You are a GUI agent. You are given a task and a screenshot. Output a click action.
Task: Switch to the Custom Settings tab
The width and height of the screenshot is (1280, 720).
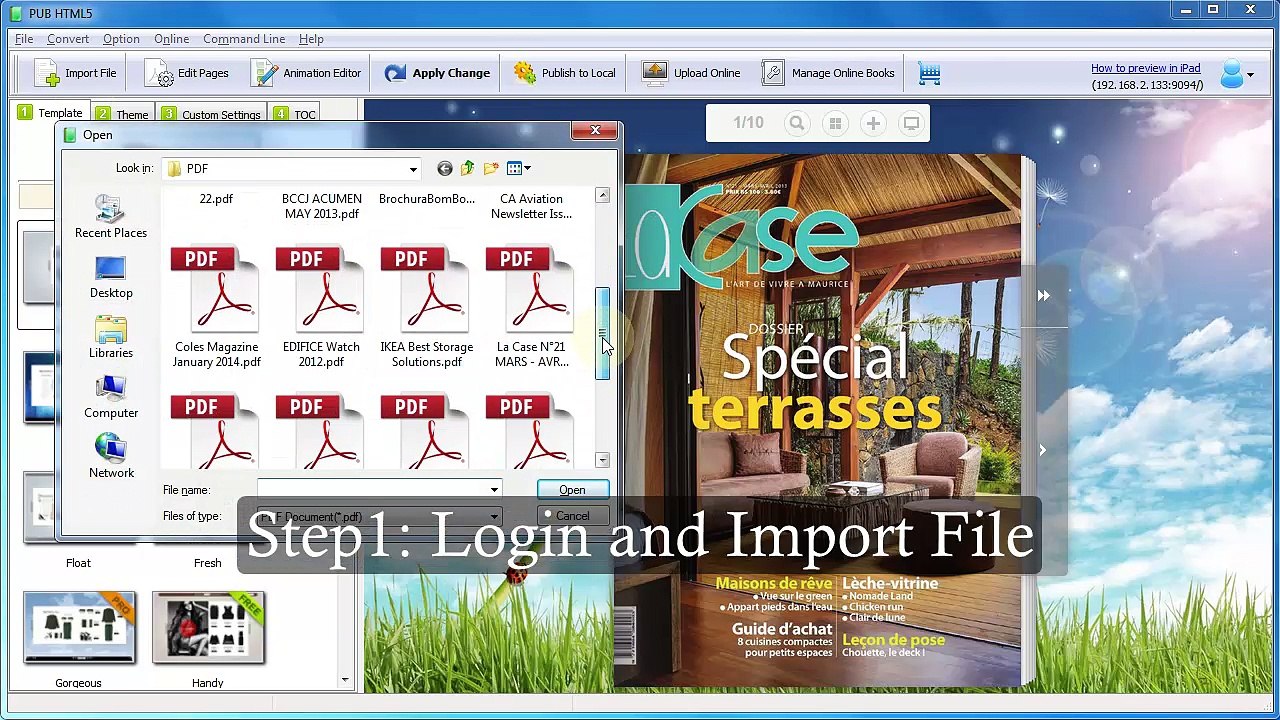(x=211, y=115)
